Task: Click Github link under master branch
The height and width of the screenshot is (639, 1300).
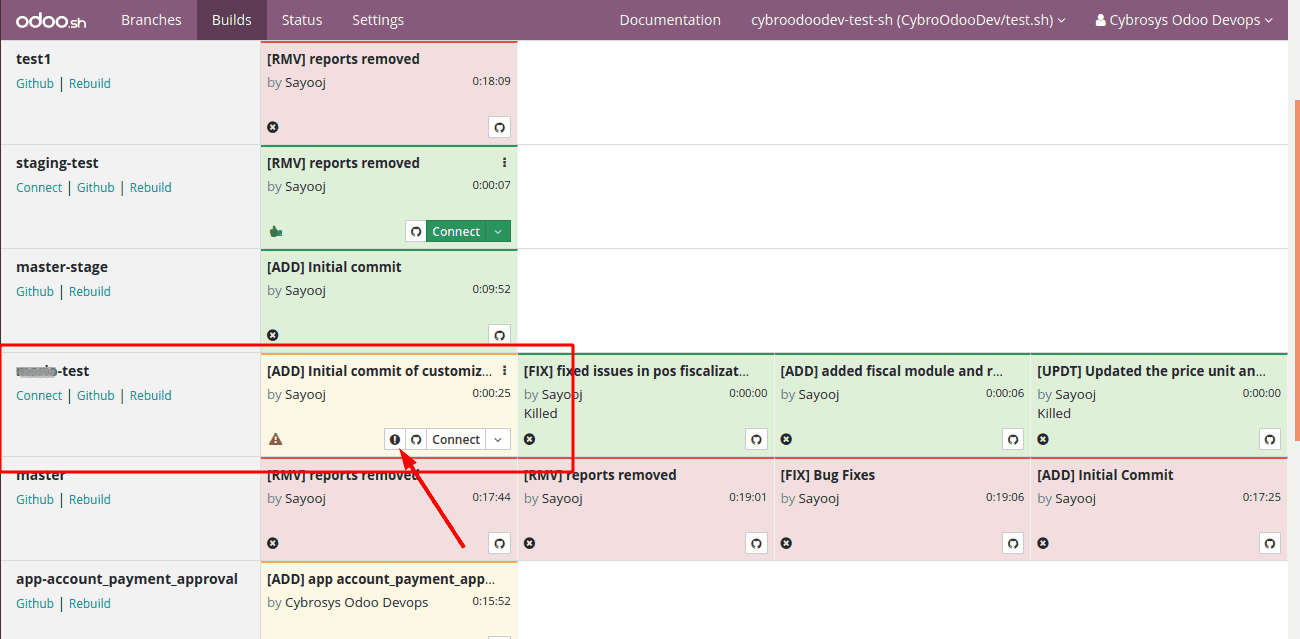Action: pyautogui.click(x=35, y=499)
